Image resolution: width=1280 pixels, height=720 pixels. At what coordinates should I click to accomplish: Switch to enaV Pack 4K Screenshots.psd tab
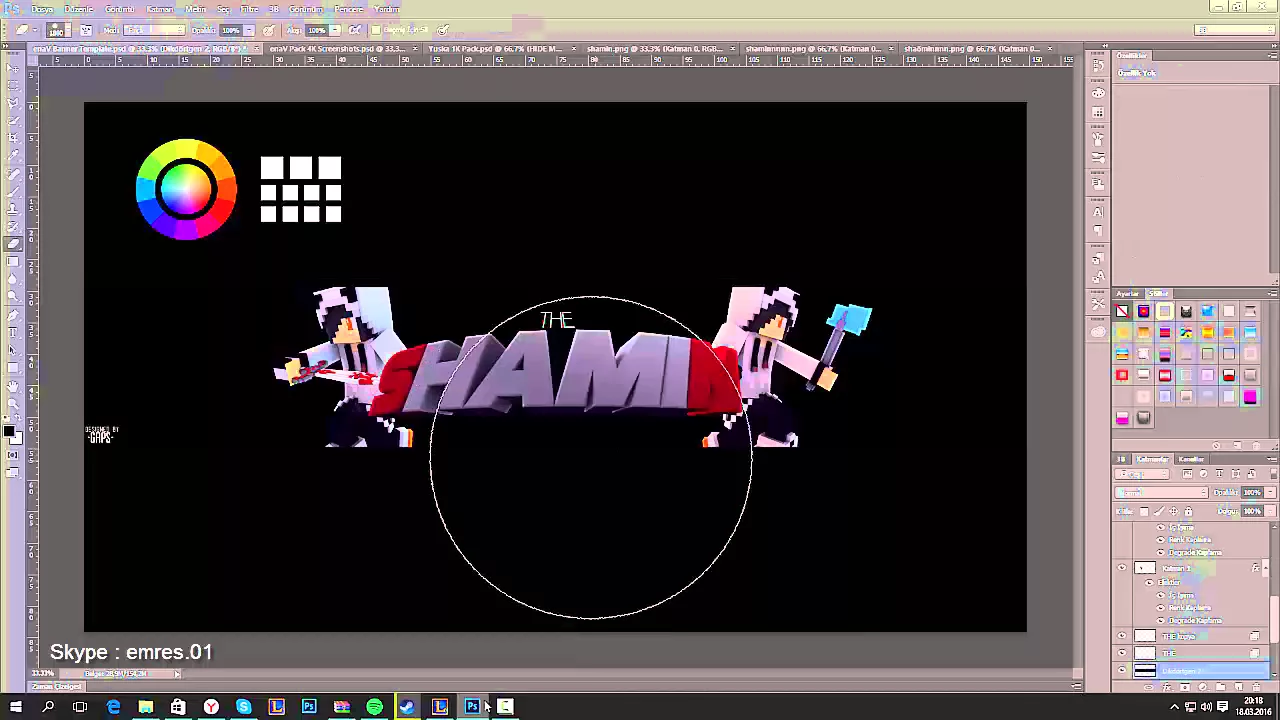341,48
